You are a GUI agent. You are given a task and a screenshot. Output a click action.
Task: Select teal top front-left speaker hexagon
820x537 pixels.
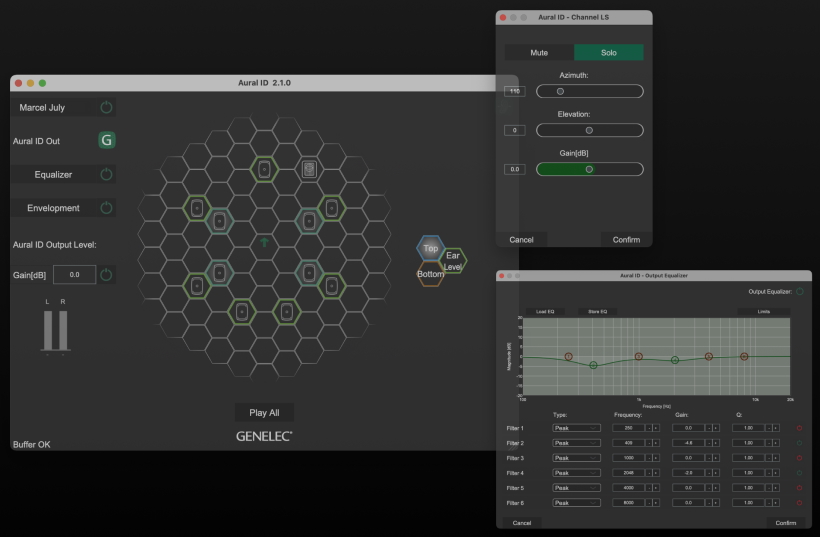219,221
